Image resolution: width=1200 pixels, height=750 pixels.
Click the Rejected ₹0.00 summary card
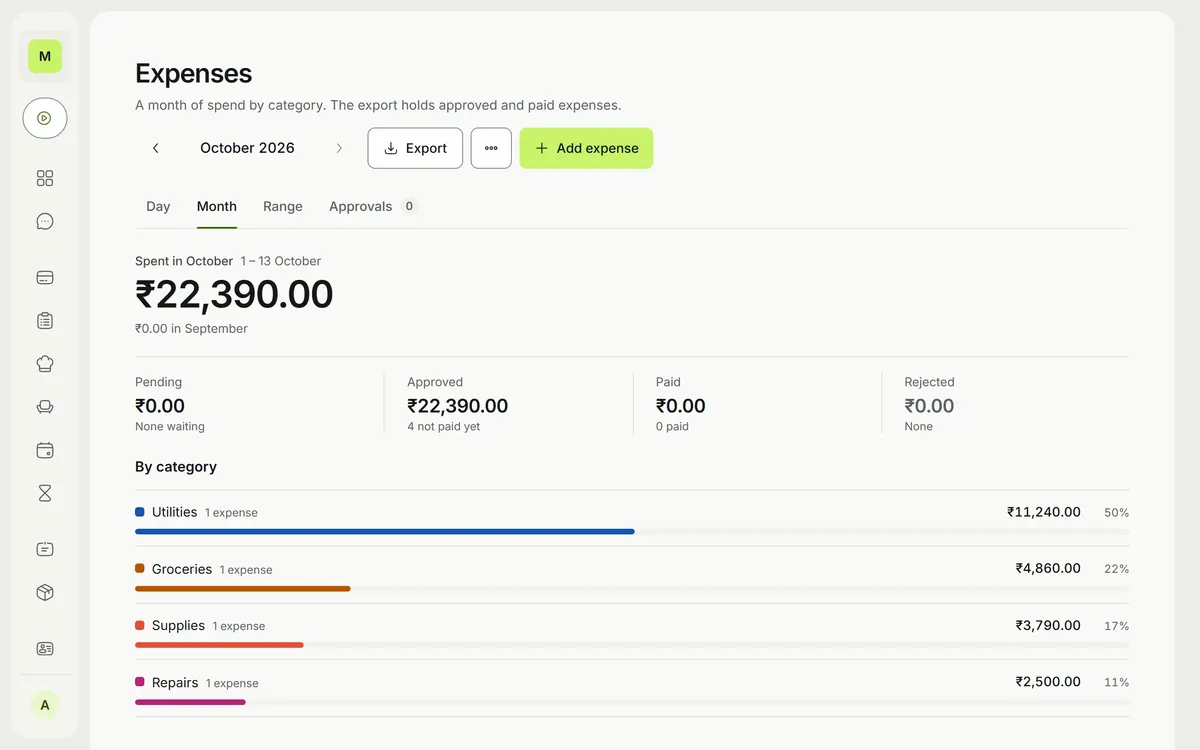1006,403
